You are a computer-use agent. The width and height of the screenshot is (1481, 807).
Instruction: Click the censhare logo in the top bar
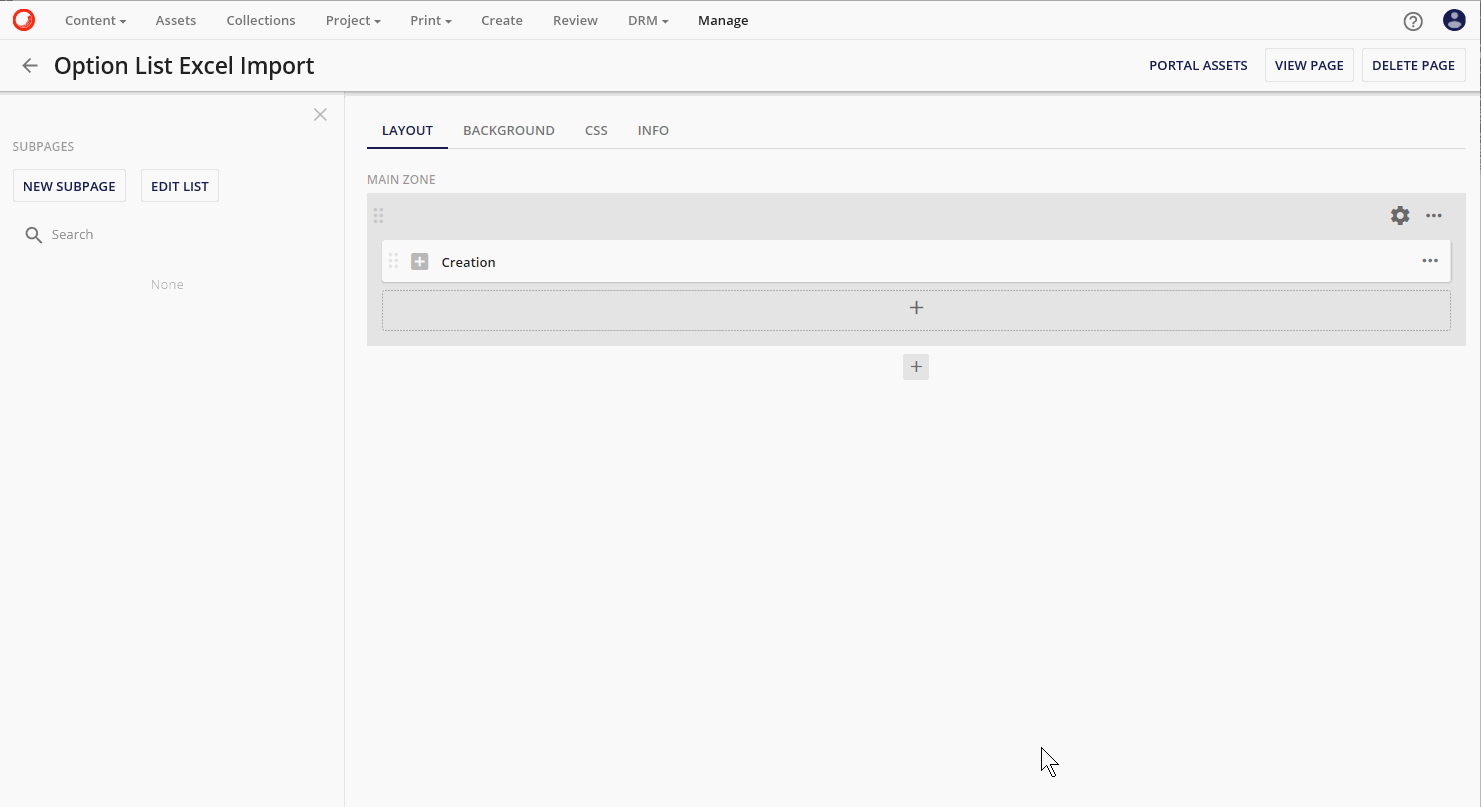point(23,20)
